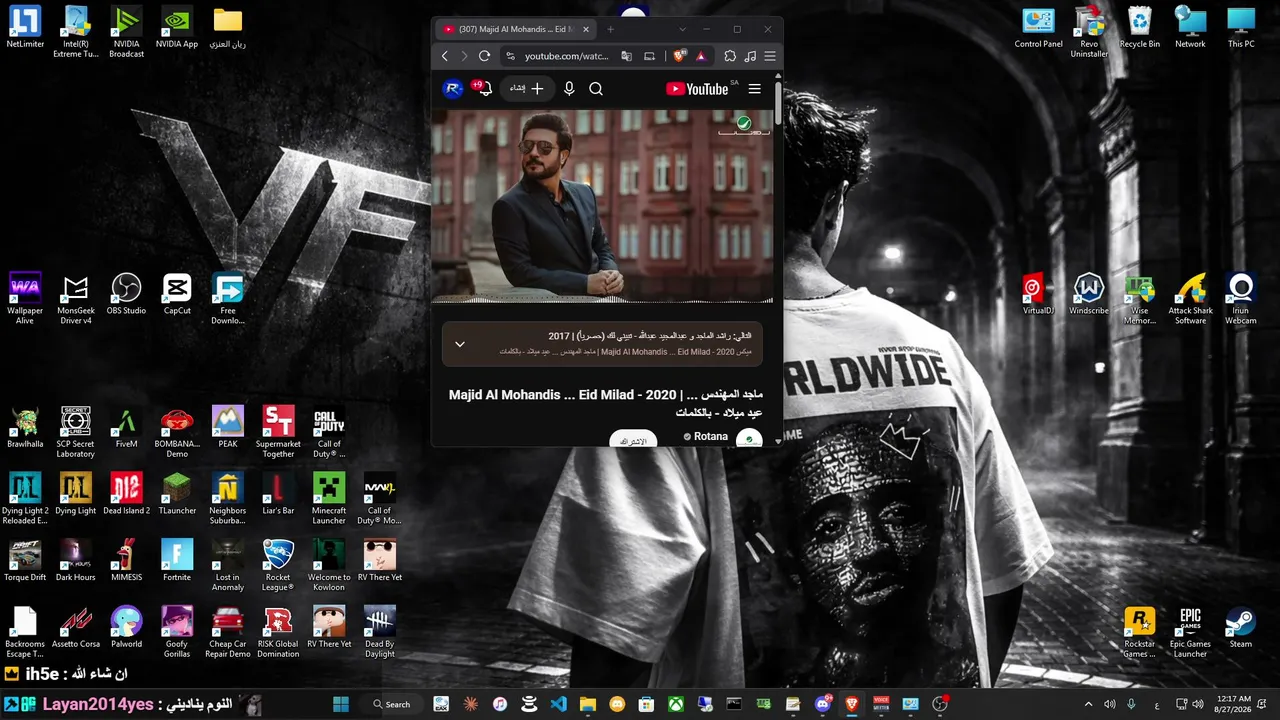Click the tray microphone icon
This screenshot has width=1280, height=720.
(x=1131, y=704)
